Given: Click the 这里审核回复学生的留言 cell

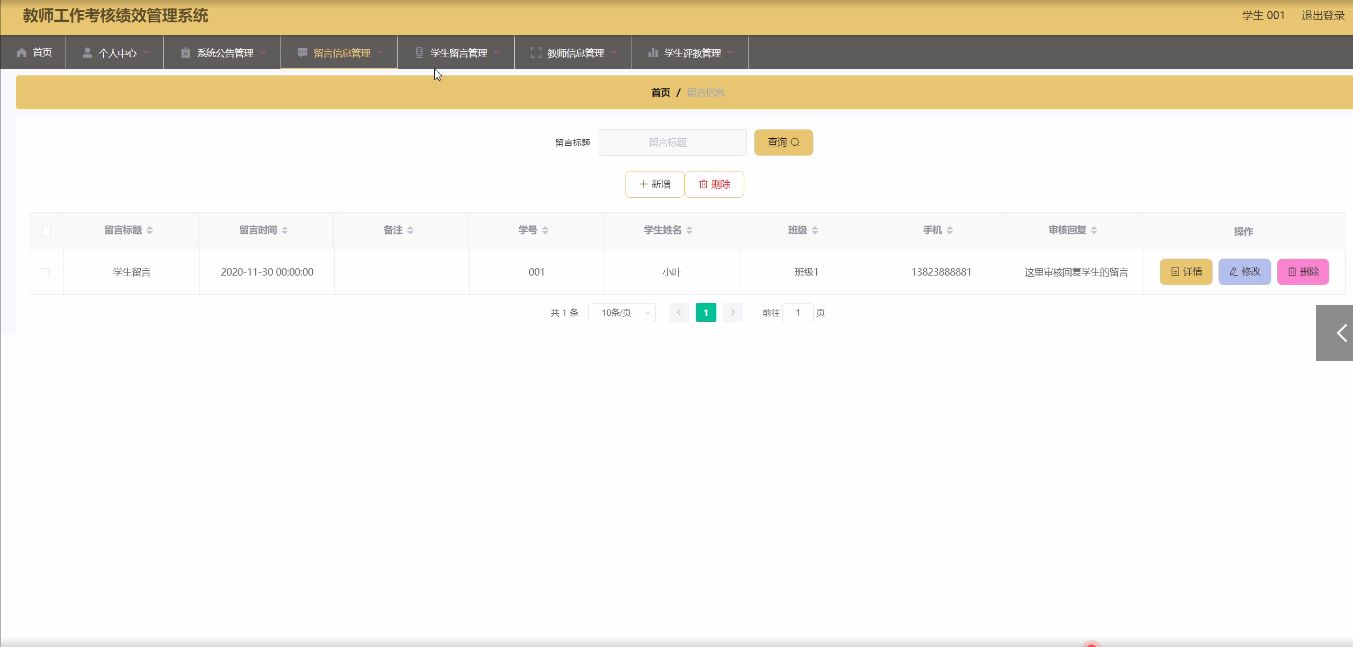Looking at the screenshot, I should [x=1076, y=272].
